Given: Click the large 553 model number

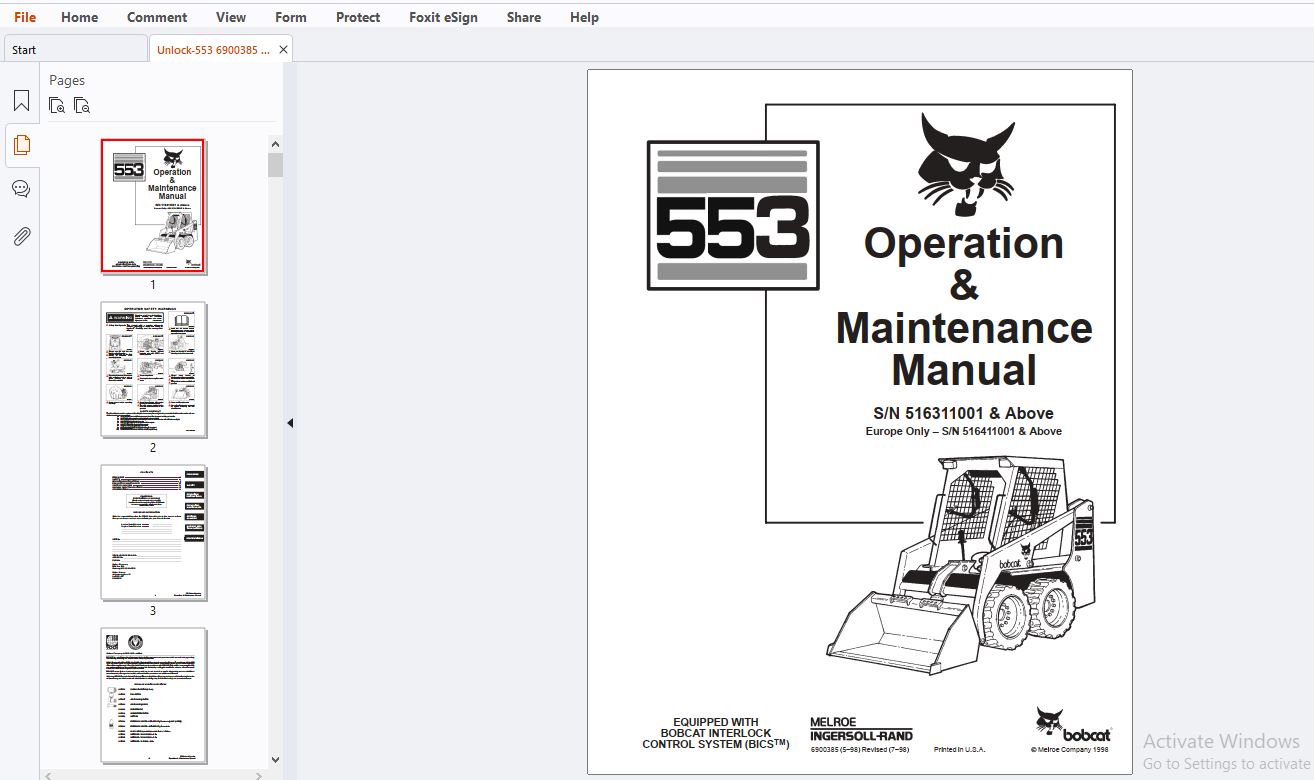Looking at the screenshot, I should click(x=732, y=227).
